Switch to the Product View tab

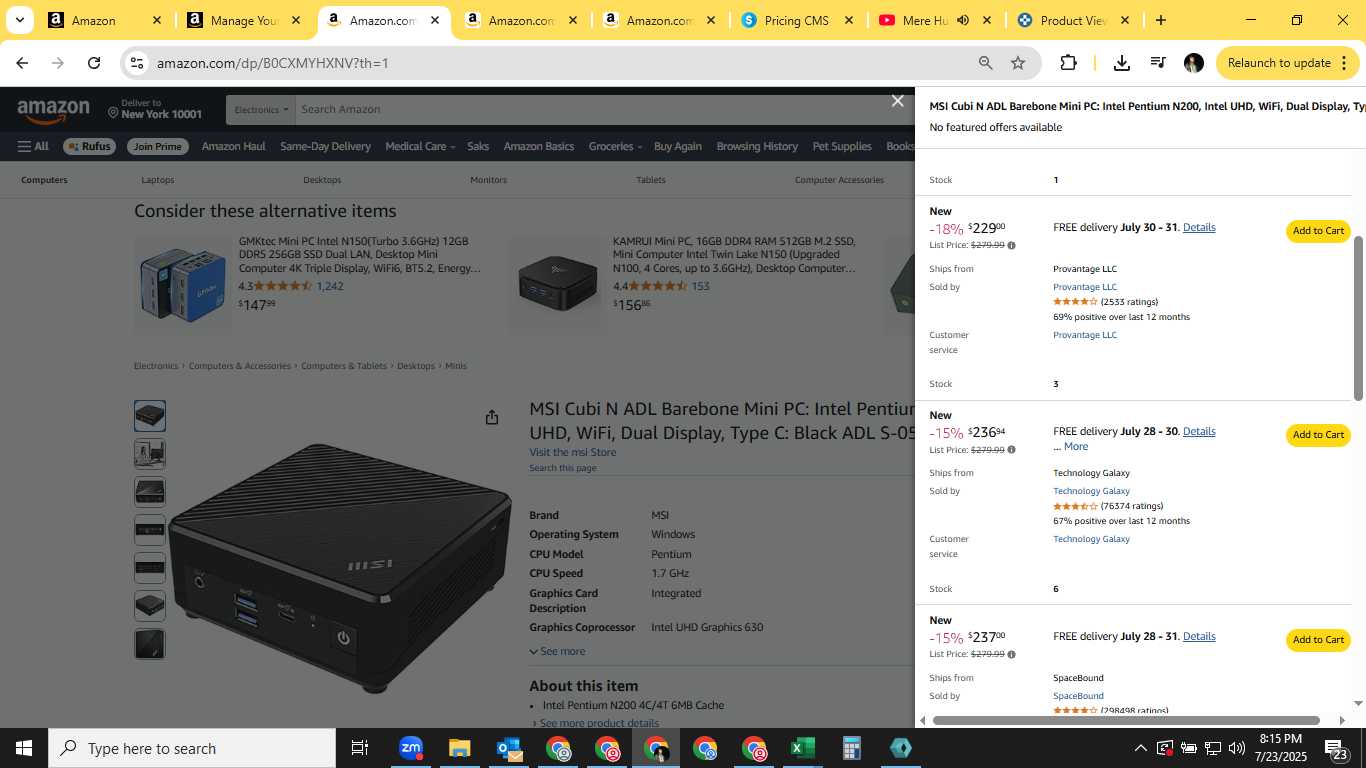(1072, 20)
